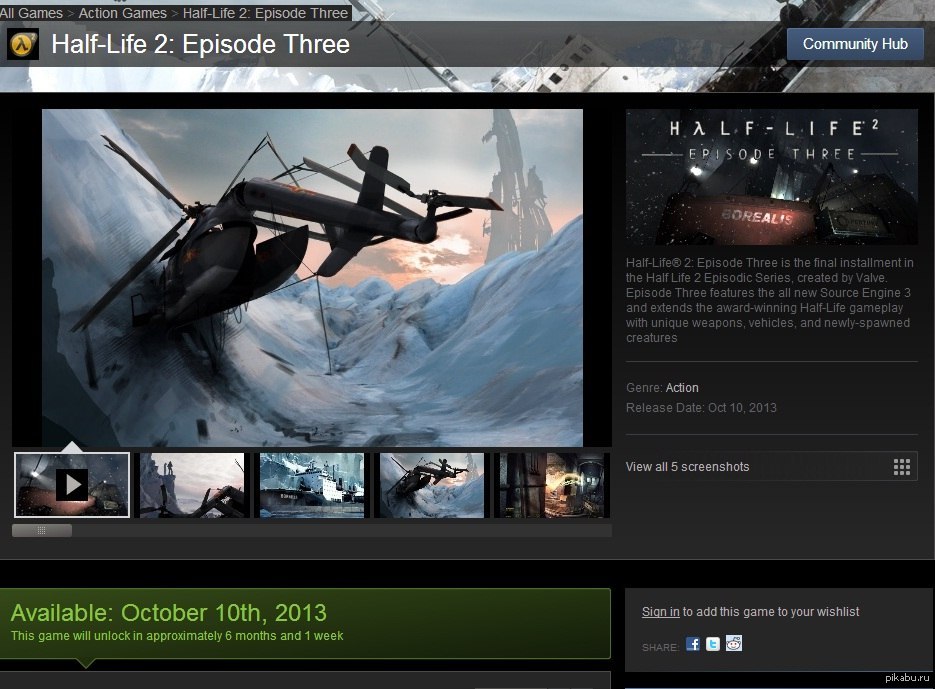Click the Episode Three Borealis header image
The height and width of the screenshot is (689, 935).
coord(772,177)
